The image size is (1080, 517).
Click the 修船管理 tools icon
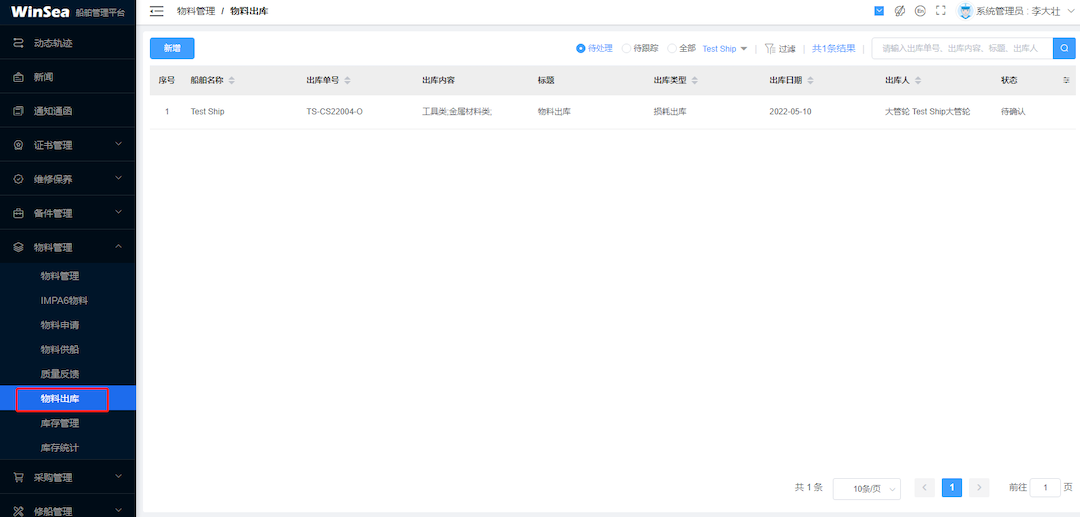(x=19, y=511)
